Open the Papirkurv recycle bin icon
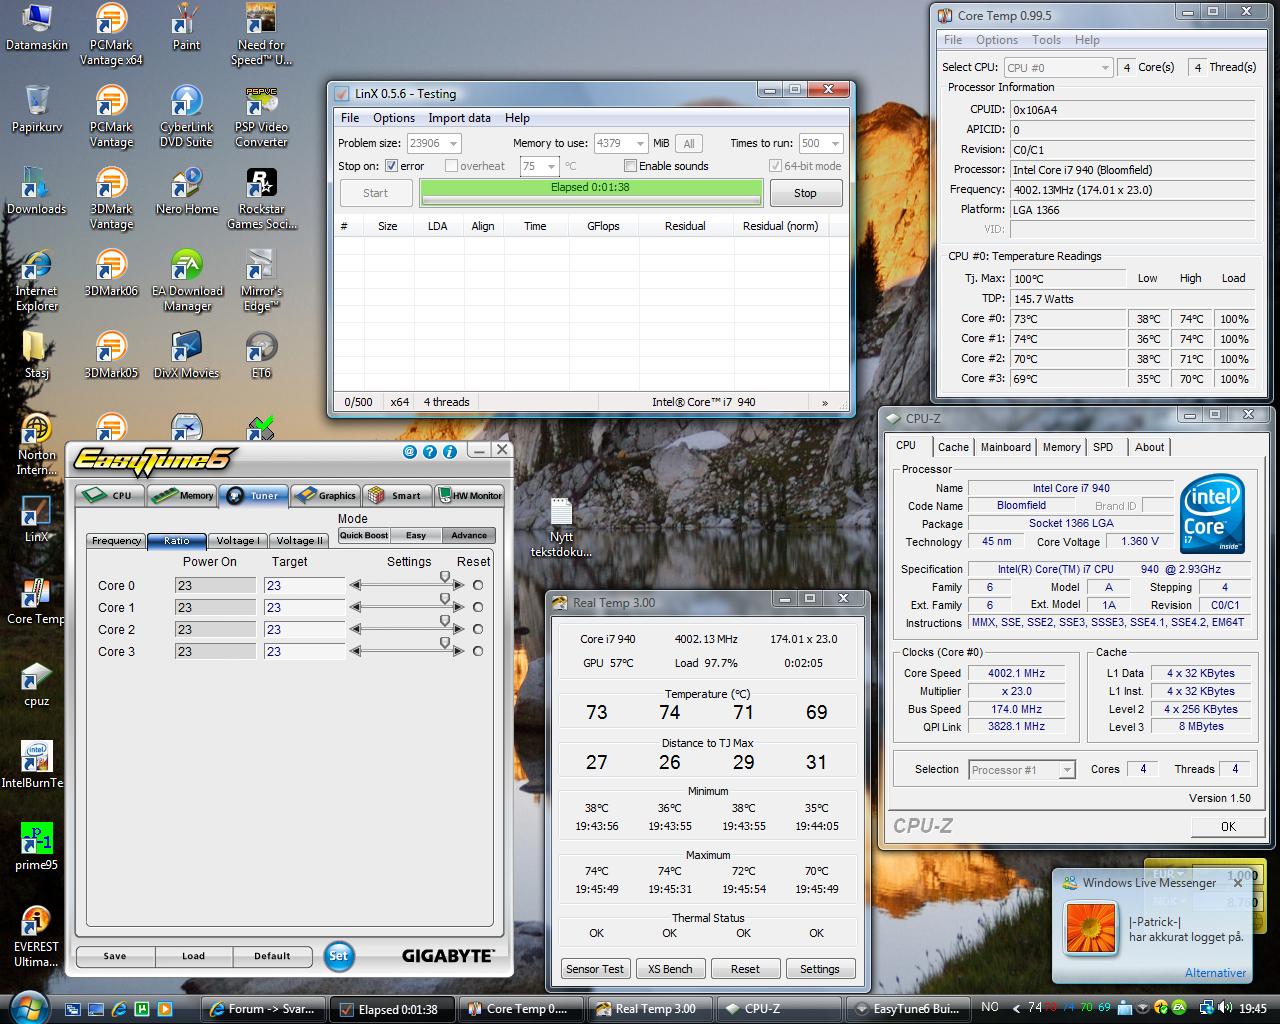This screenshot has width=1280, height=1024. 37,110
